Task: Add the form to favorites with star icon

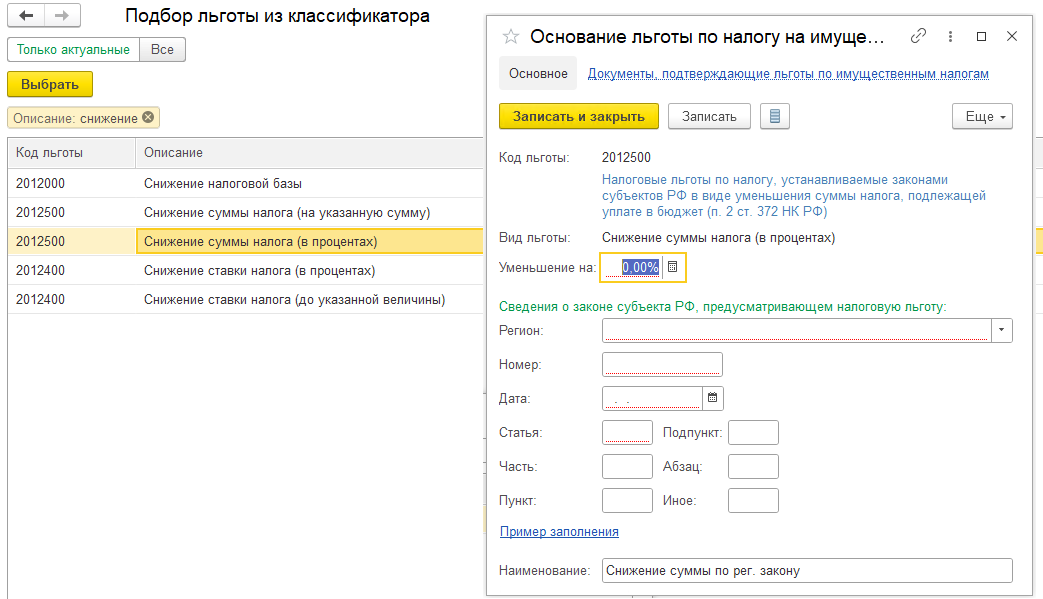Action: tap(511, 37)
